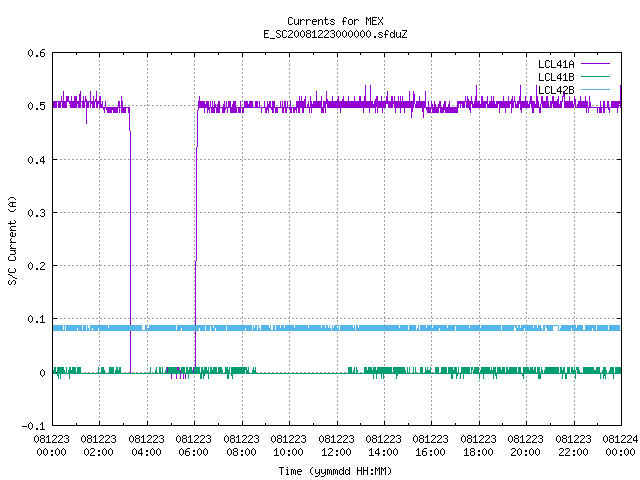Click the purple LCL41A legend line sample
Image resolution: width=640 pixels, height=480 pixels.
(x=595, y=64)
